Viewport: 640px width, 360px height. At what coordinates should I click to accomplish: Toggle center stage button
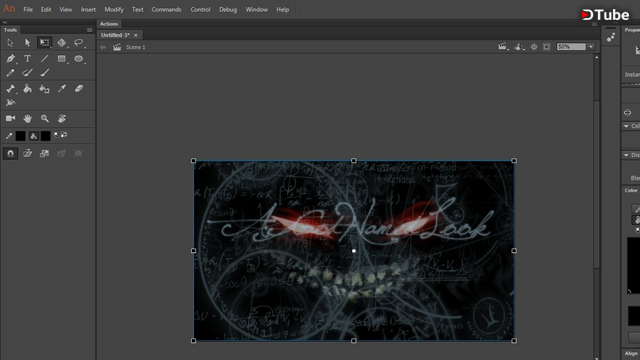pyautogui.click(x=534, y=47)
